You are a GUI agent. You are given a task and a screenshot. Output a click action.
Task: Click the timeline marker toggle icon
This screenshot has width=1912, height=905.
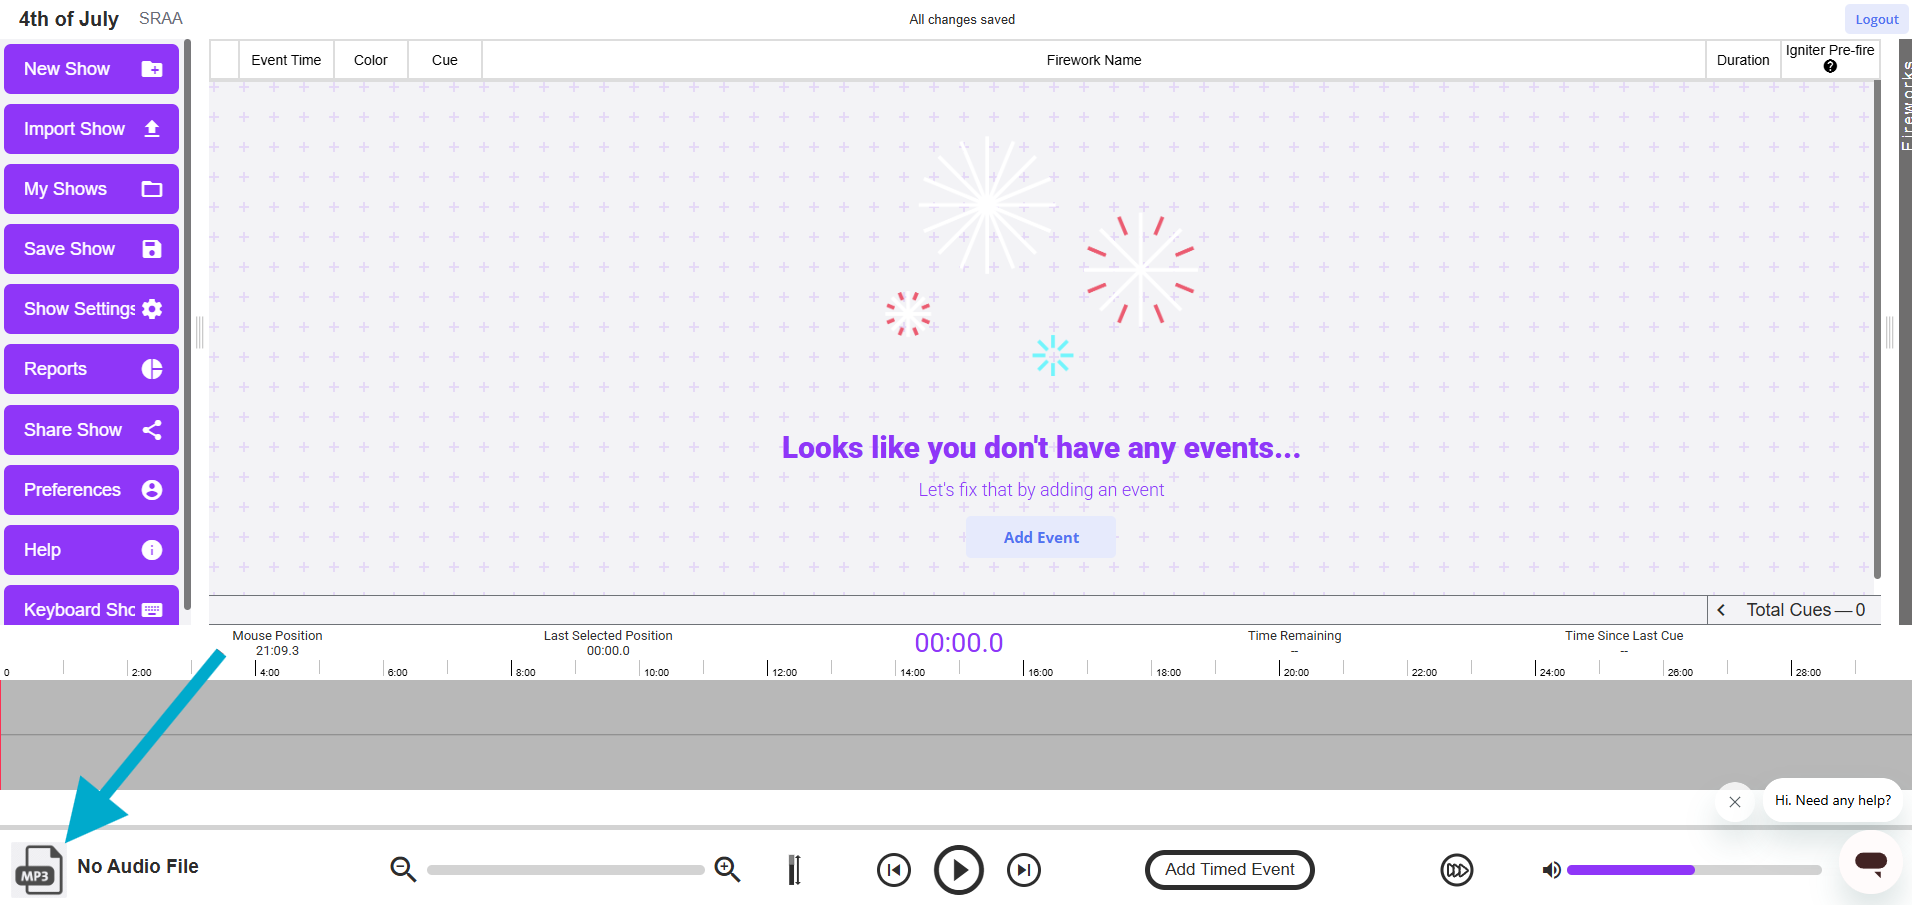click(794, 870)
